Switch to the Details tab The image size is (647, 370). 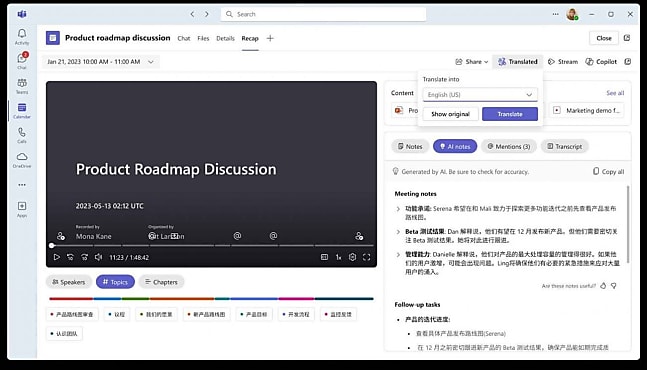click(x=225, y=38)
